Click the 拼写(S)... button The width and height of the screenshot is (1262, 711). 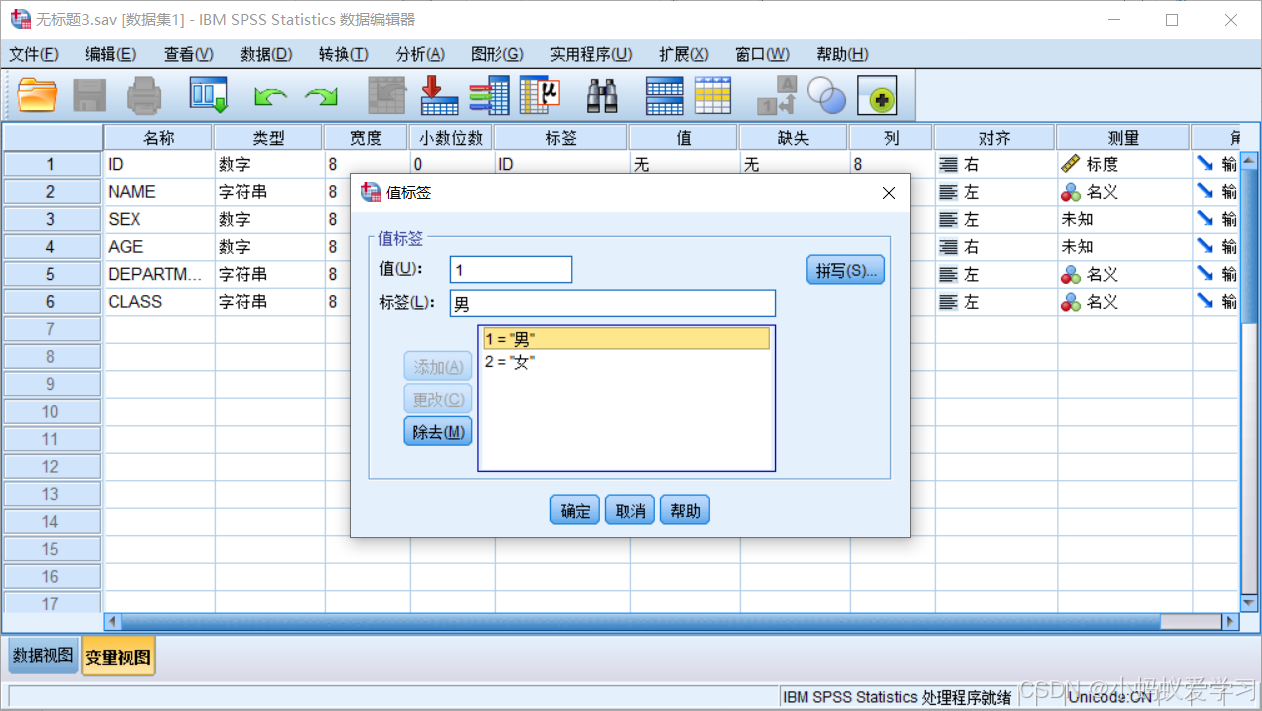coord(846,270)
